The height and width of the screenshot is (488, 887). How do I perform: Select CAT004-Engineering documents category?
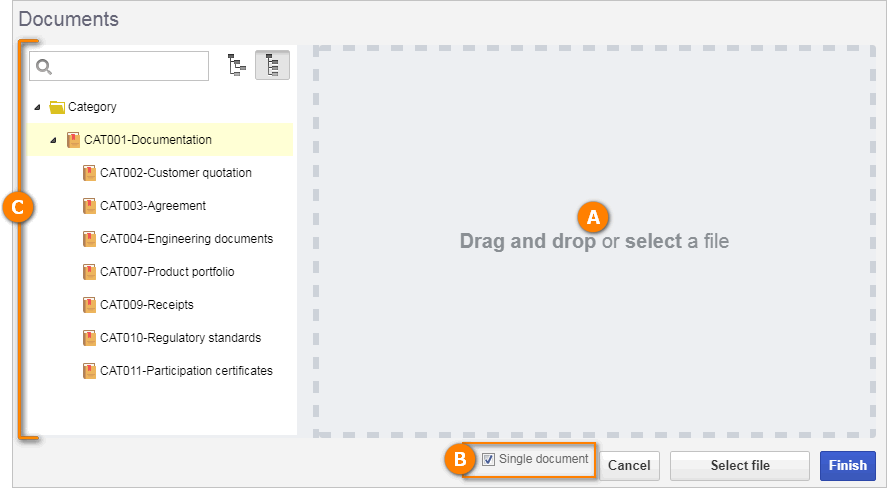187,239
